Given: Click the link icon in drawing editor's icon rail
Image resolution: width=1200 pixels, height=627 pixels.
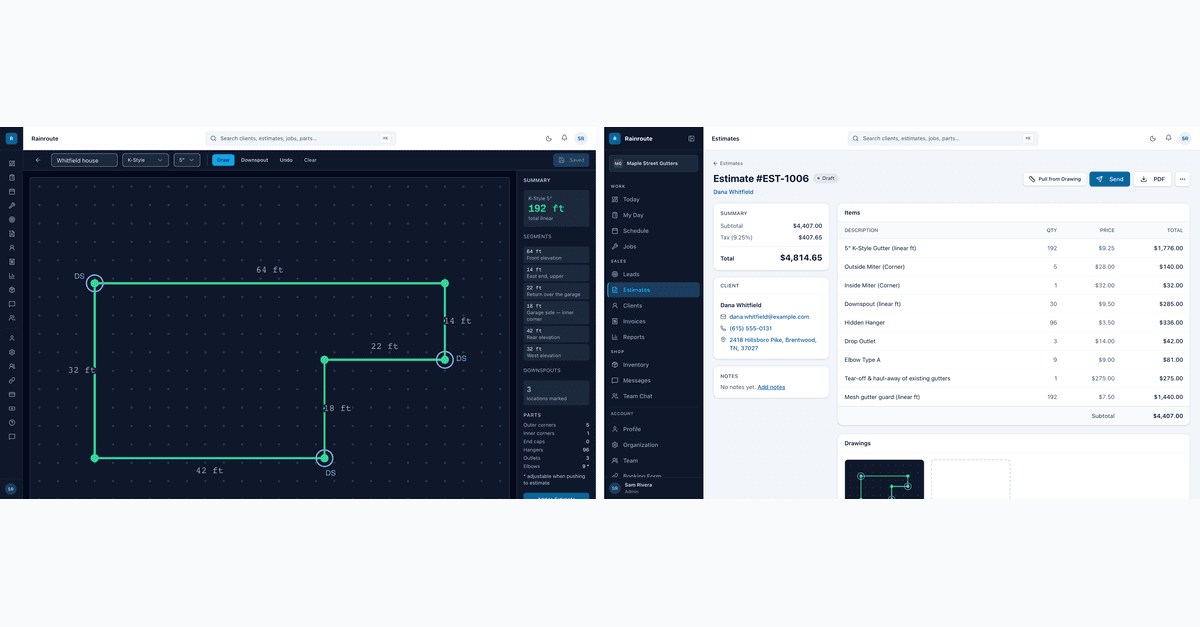Looking at the screenshot, I should click(12, 380).
